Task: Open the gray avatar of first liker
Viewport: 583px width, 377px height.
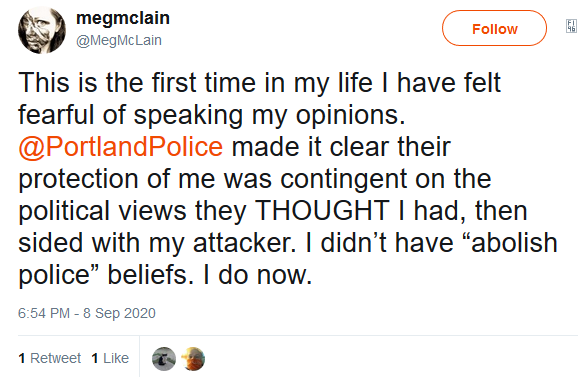Action: (x=164, y=359)
